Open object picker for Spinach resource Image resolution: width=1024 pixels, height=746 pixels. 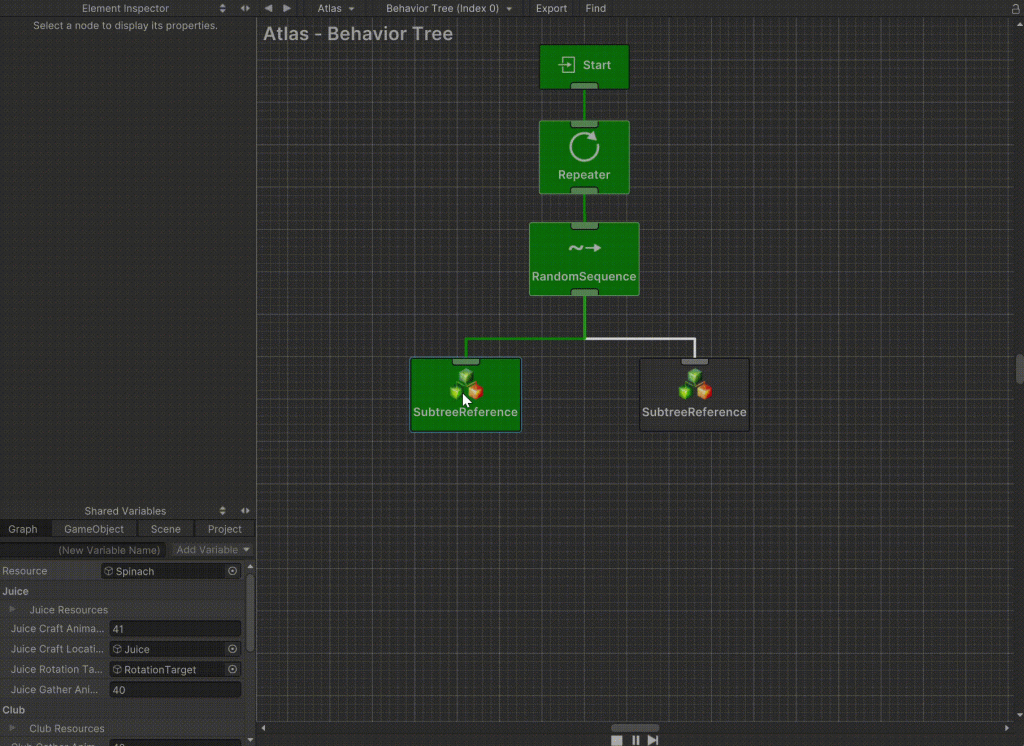(233, 571)
